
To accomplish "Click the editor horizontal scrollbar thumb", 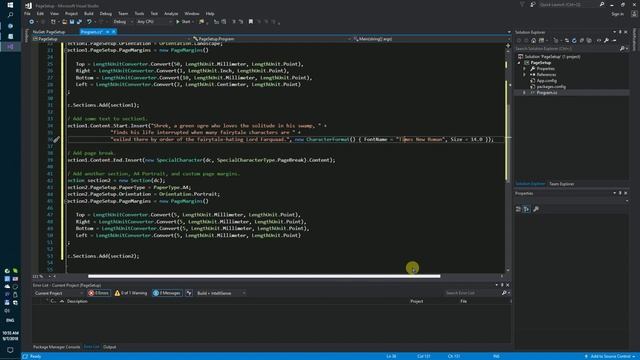I will 264,276.
